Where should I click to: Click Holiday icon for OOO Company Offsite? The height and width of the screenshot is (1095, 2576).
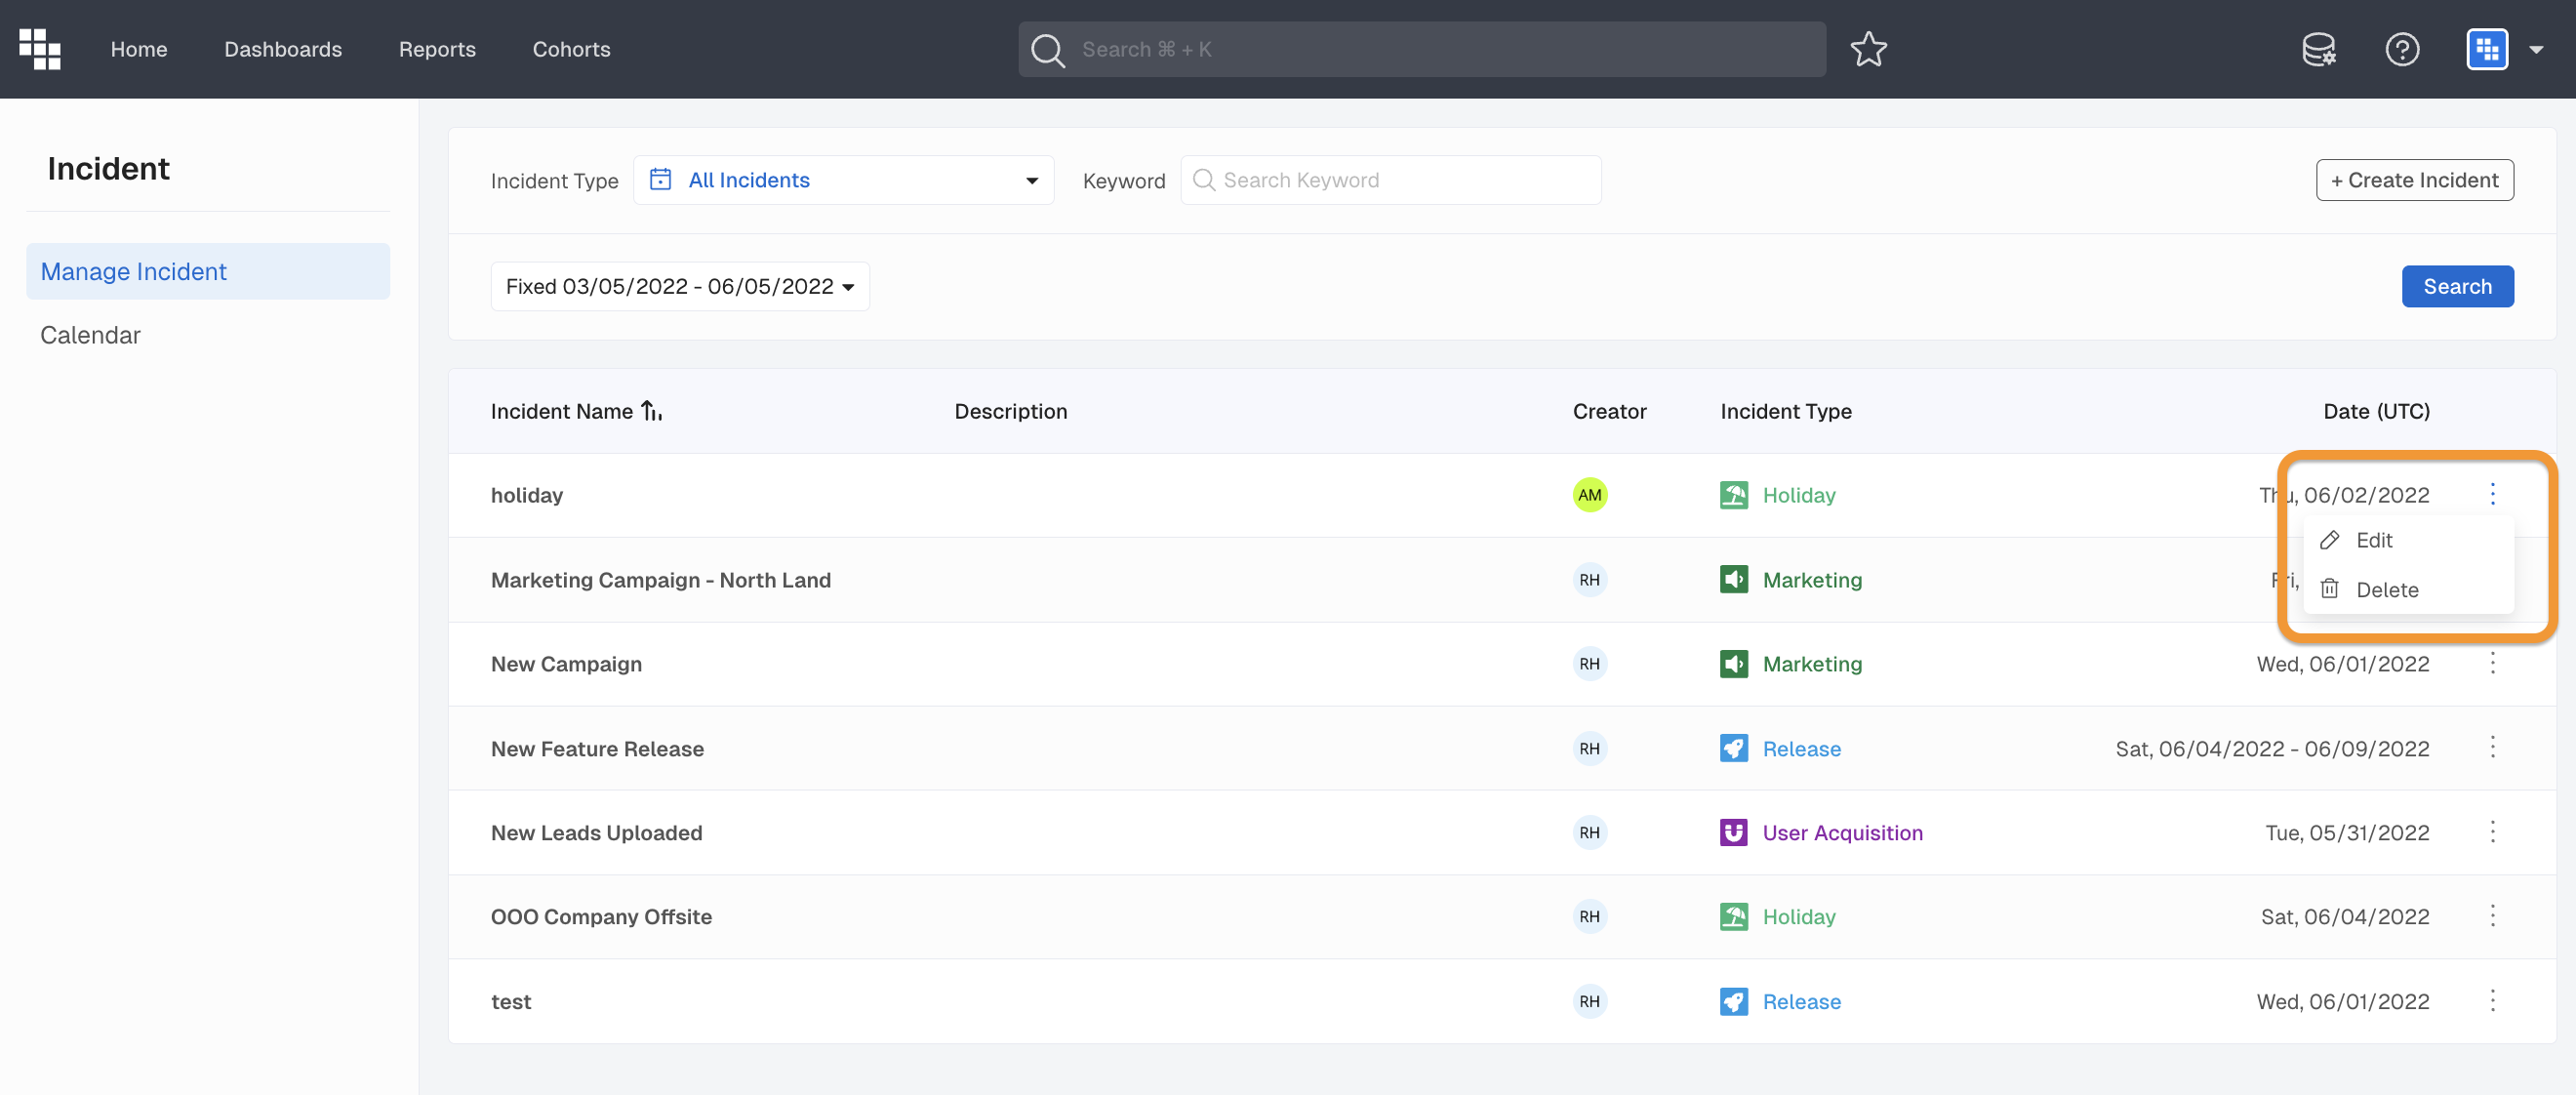1733,917
